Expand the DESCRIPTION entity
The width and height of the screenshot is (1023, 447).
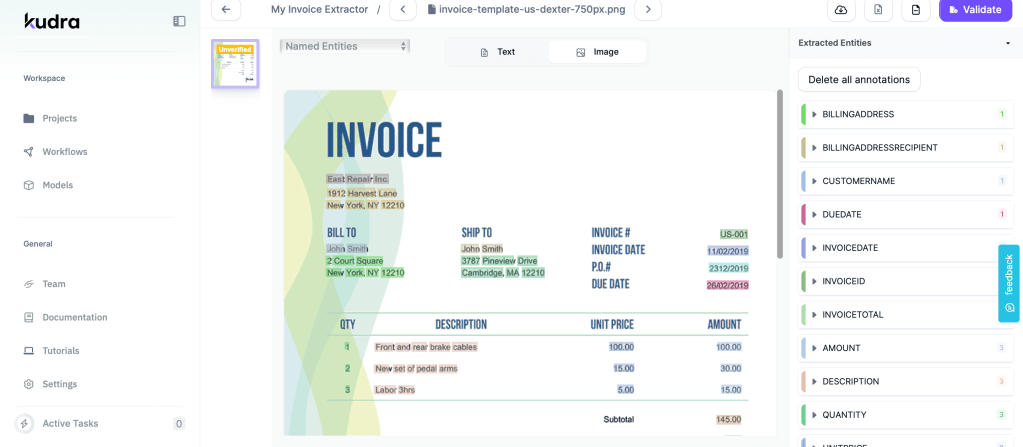[x=814, y=381]
